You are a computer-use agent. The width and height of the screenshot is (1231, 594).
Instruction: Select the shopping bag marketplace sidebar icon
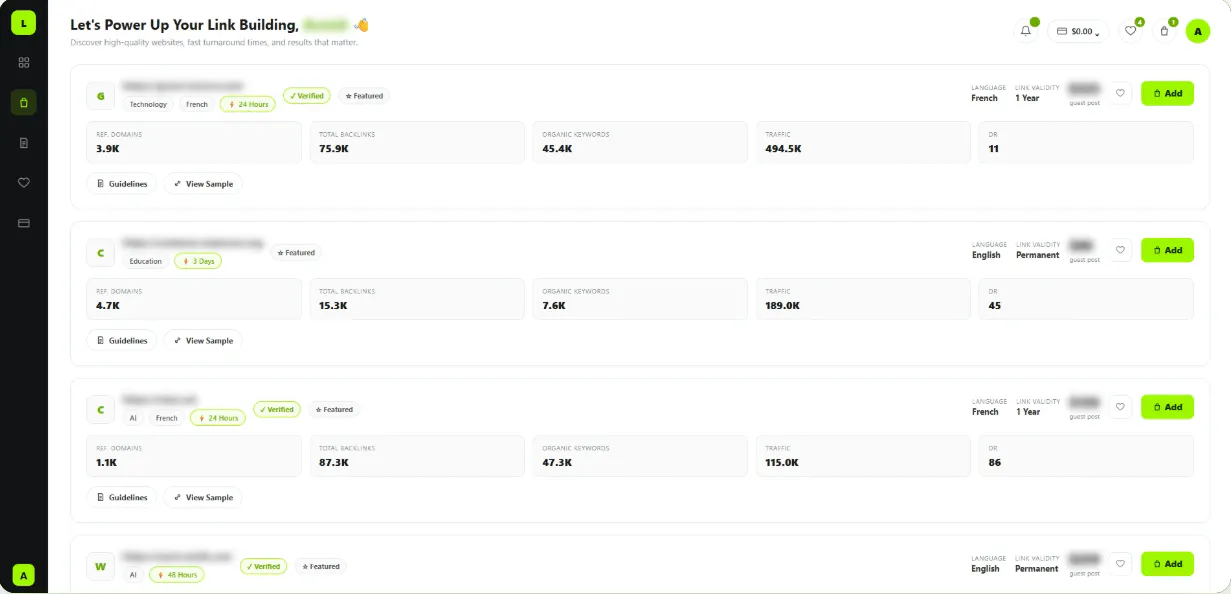point(24,102)
